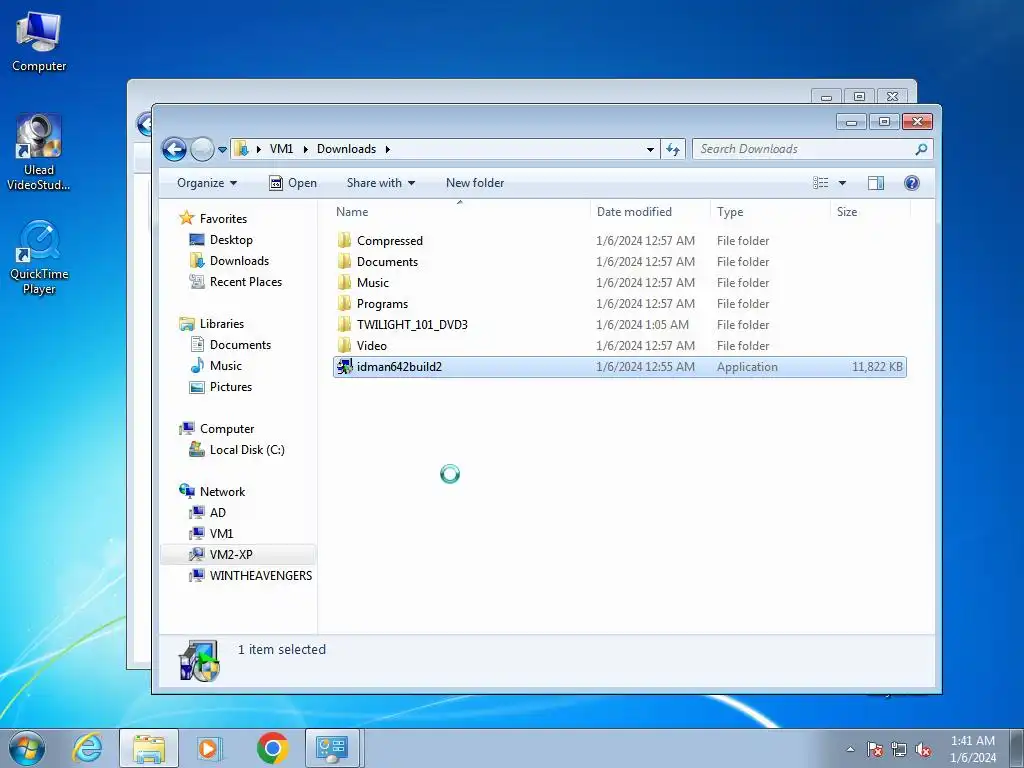Click the Back navigation arrow in Explorer
Viewport: 1024px width, 768px height.
pyautogui.click(x=174, y=150)
